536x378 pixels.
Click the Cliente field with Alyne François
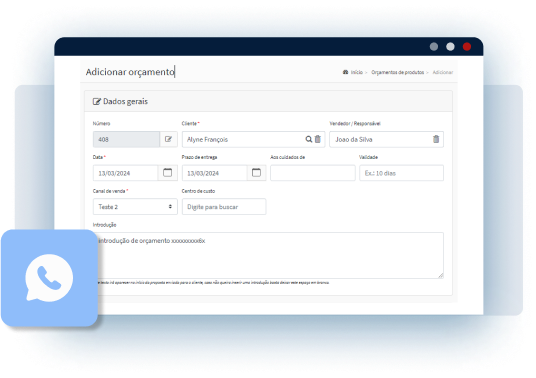pyautogui.click(x=253, y=139)
